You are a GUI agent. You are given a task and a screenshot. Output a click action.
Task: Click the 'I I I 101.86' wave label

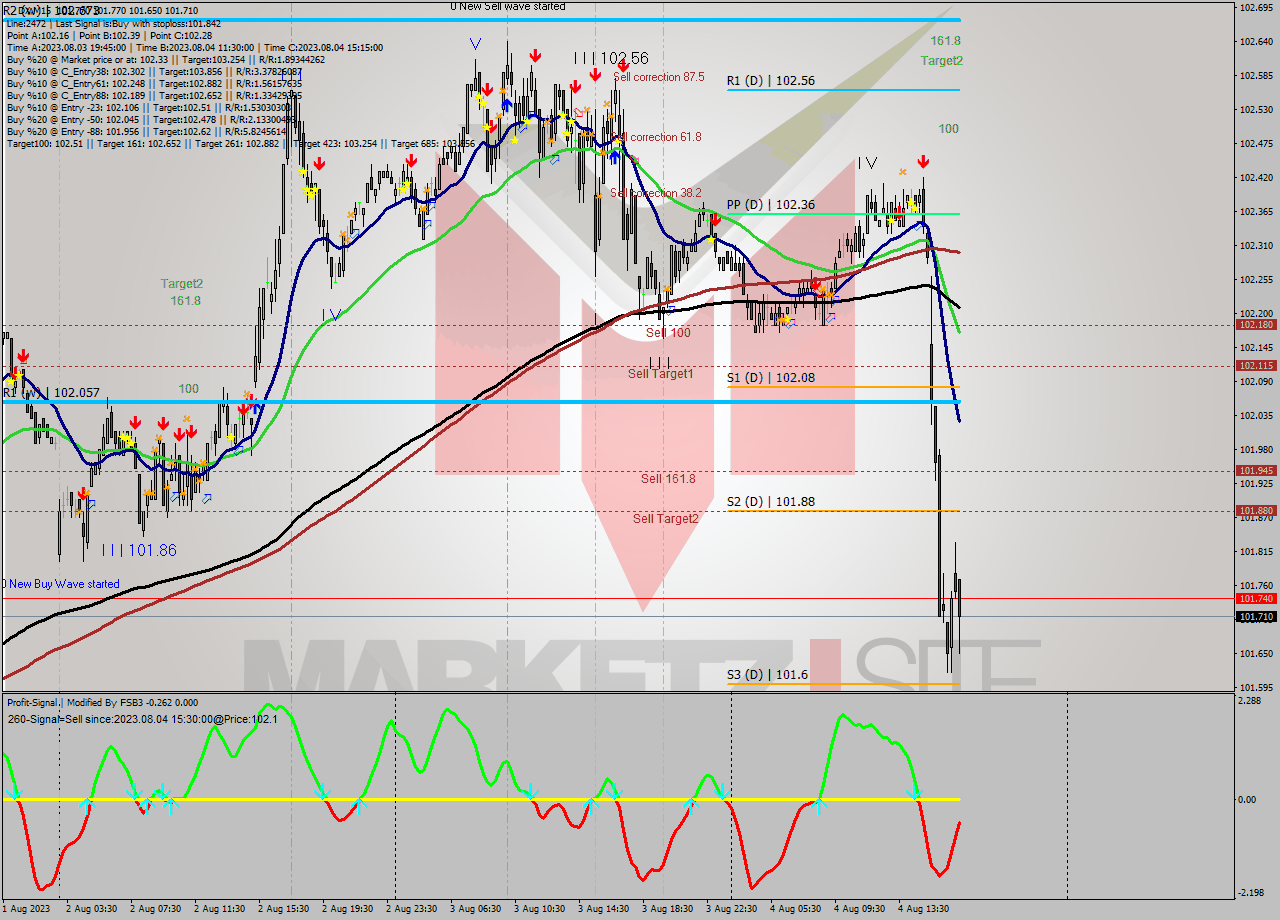pos(139,550)
